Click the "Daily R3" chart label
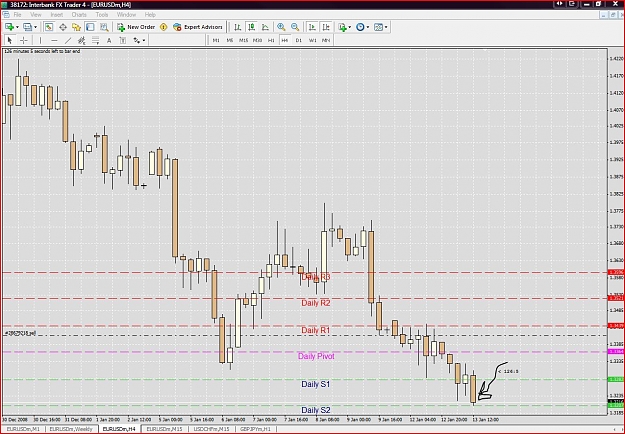 tap(316, 277)
